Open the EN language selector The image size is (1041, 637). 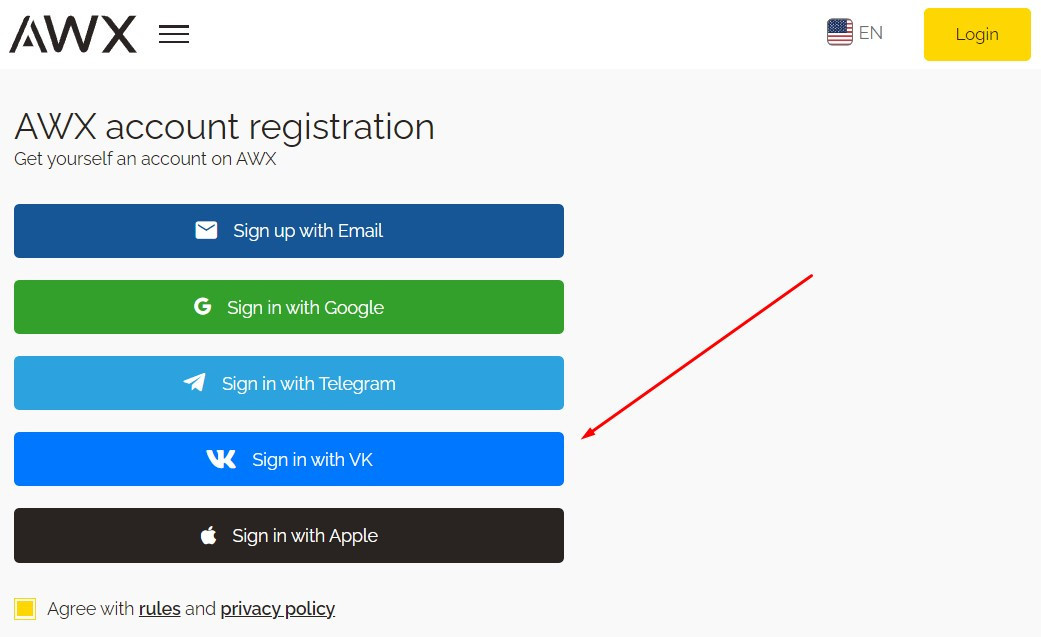point(870,33)
